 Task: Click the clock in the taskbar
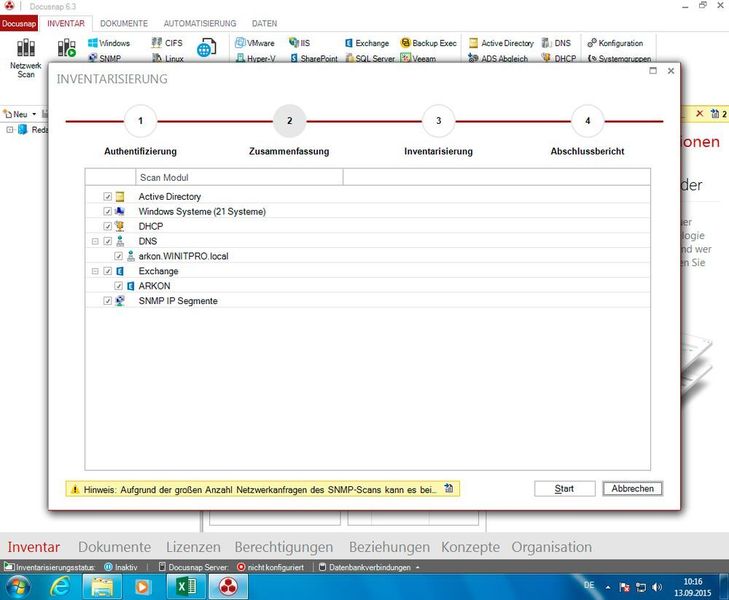coord(692,587)
